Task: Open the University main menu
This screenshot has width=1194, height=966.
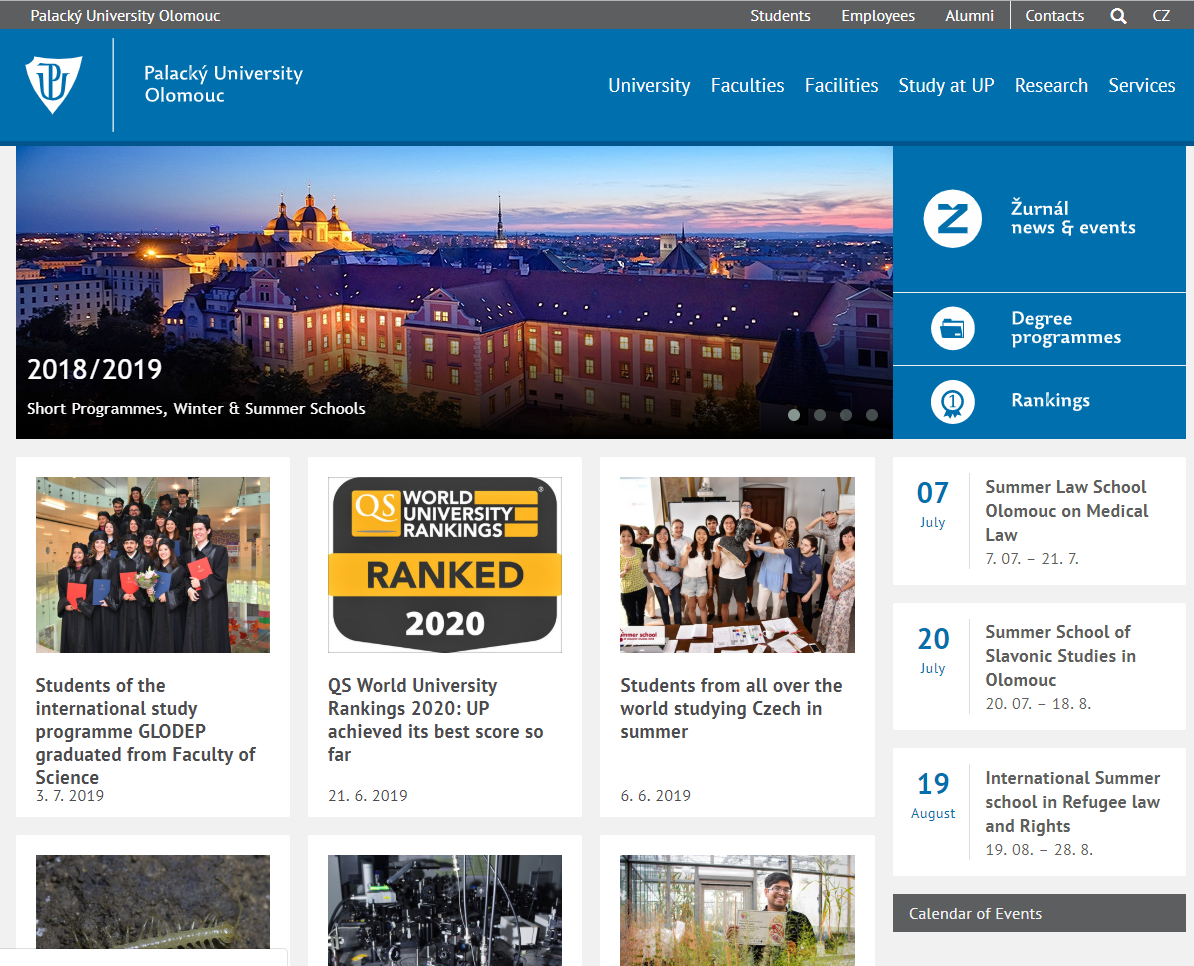Action: click(649, 85)
